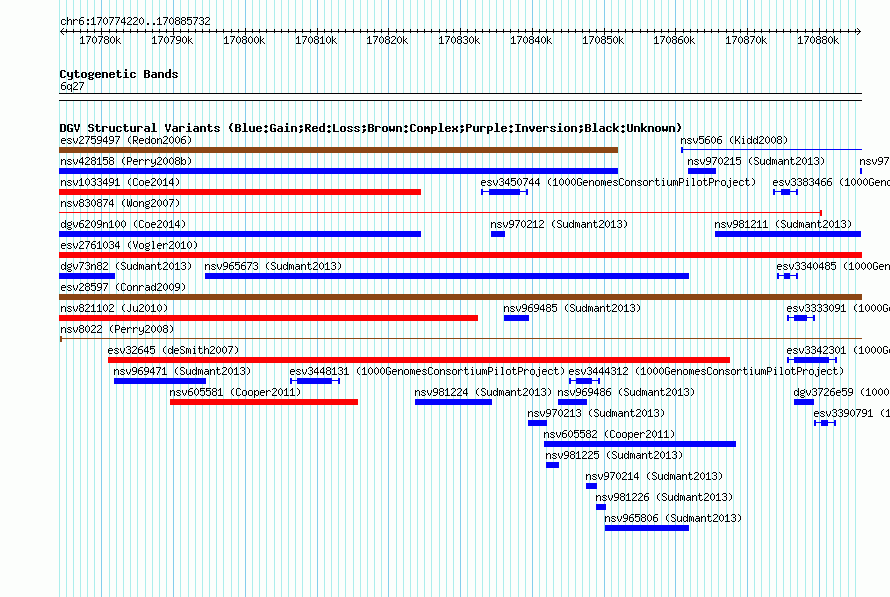Click dgv3726e59 blue bar
Image resolution: width=890 pixels, height=597 pixels.
click(x=804, y=402)
